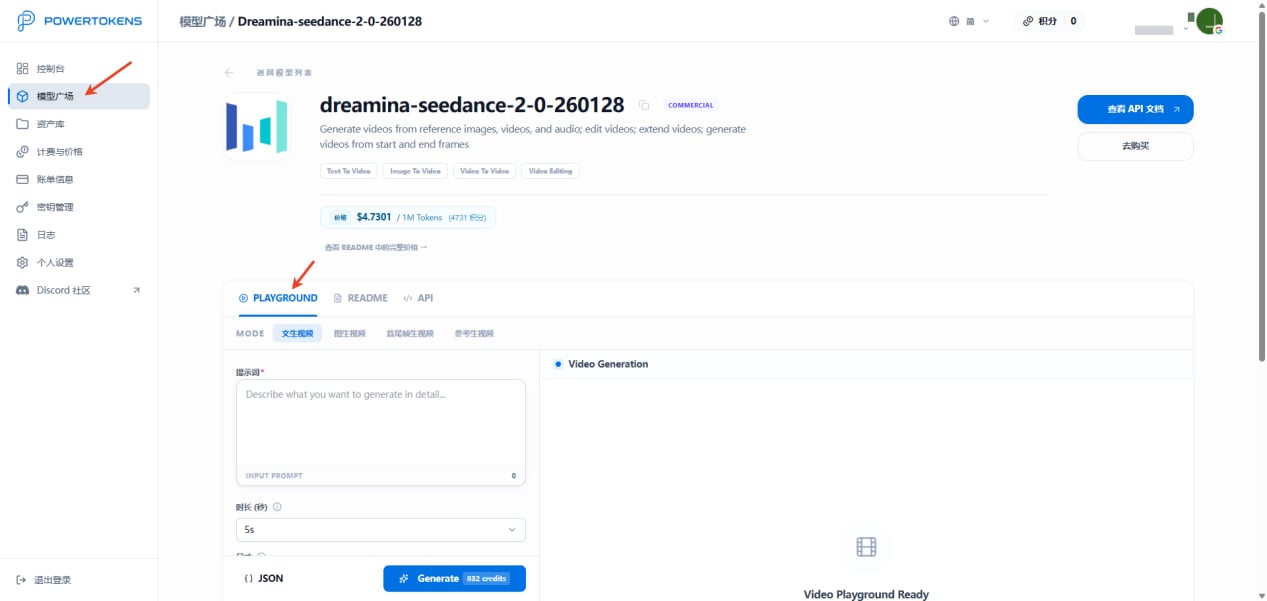Go to 计费与价格 in the sidebar
The image size is (1267, 601).
78,152
